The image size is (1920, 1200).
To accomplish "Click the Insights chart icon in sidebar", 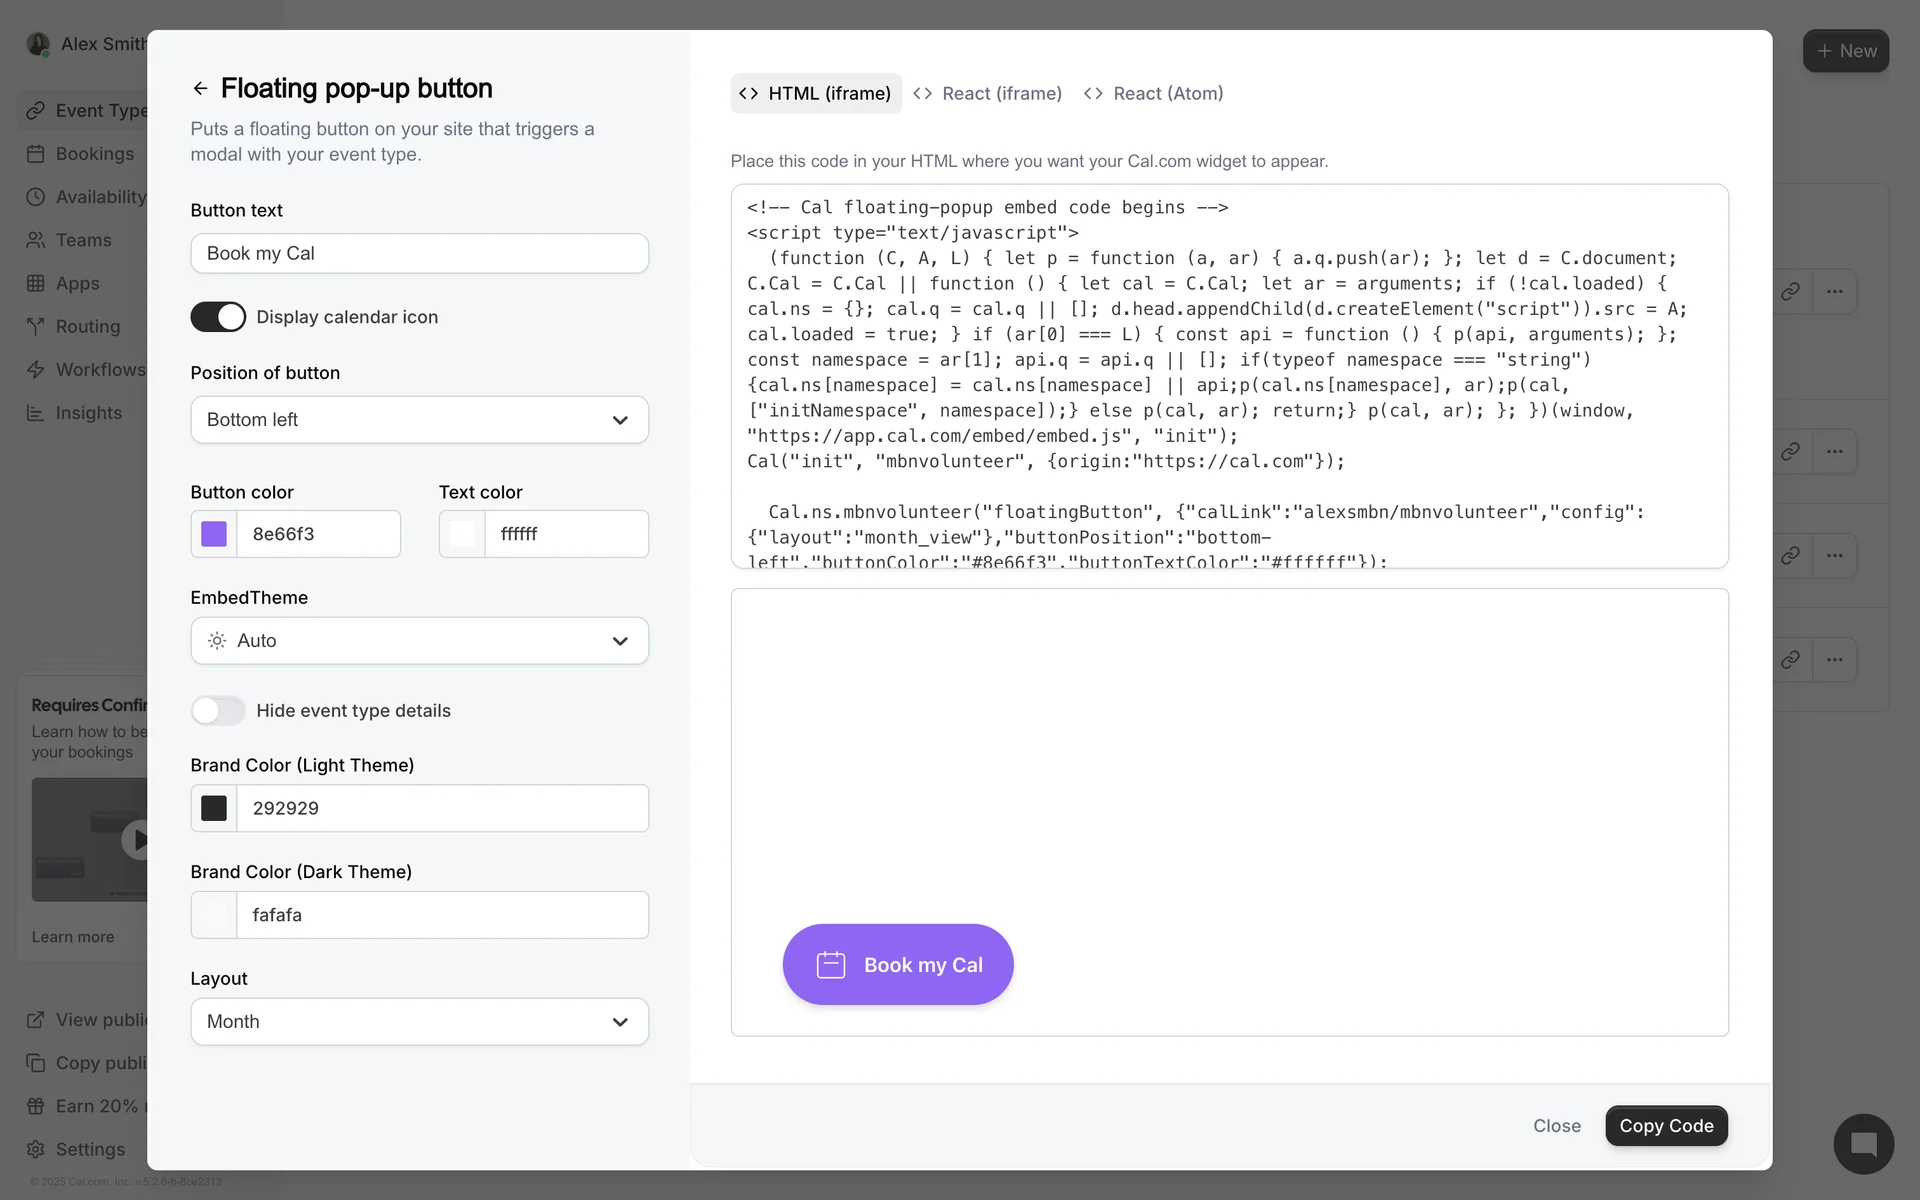I will pyautogui.click(x=36, y=413).
